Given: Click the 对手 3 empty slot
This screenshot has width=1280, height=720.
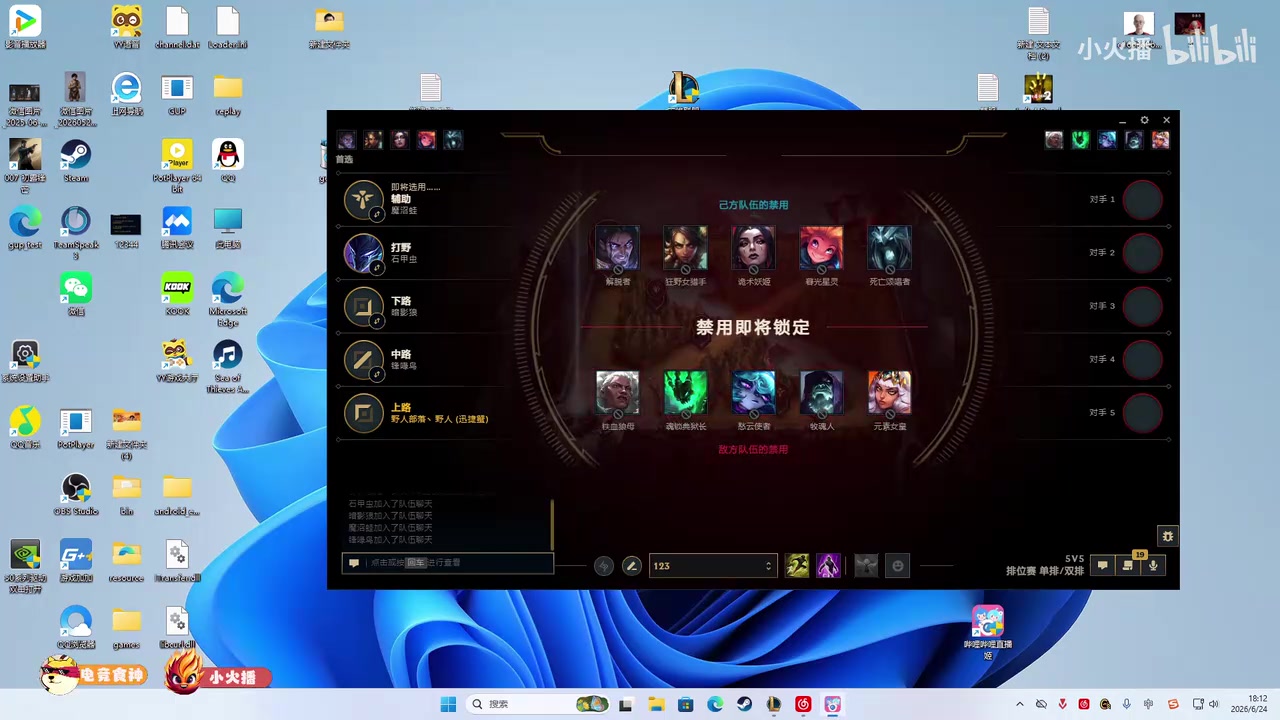Looking at the screenshot, I should (1142, 306).
